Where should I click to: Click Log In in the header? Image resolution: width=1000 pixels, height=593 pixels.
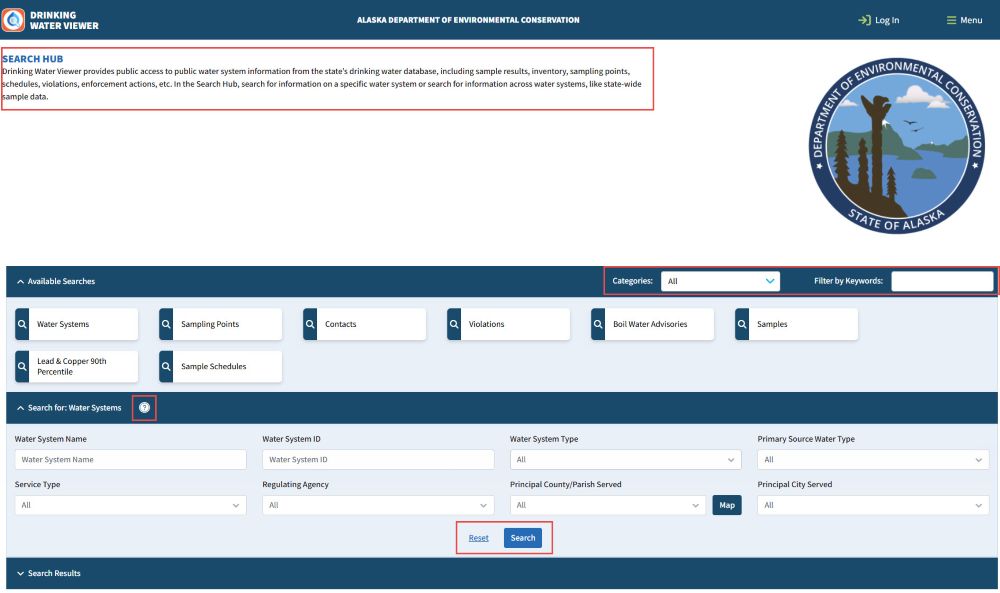(878, 20)
